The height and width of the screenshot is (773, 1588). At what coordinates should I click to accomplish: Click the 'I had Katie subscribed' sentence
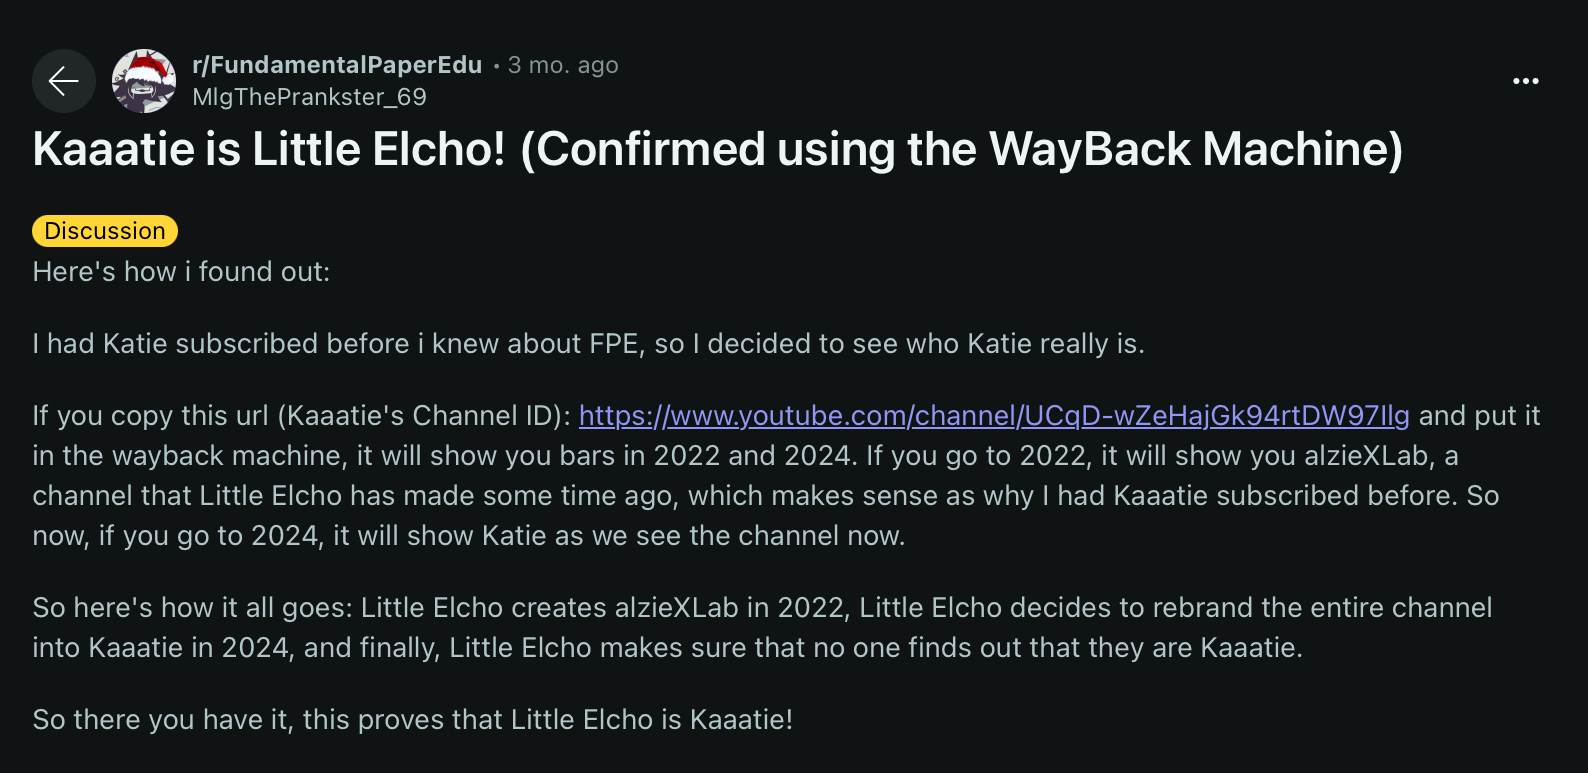[x=588, y=344]
